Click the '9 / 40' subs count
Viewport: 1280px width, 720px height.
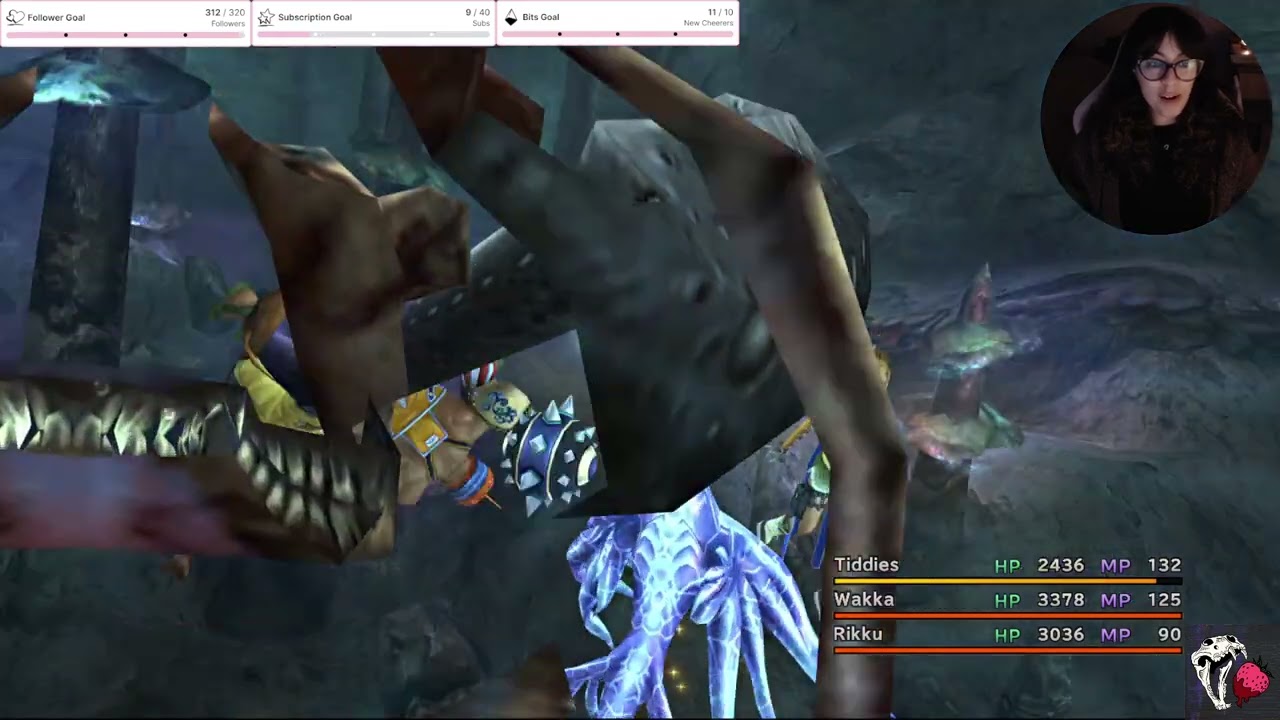click(x=478, y=12)
